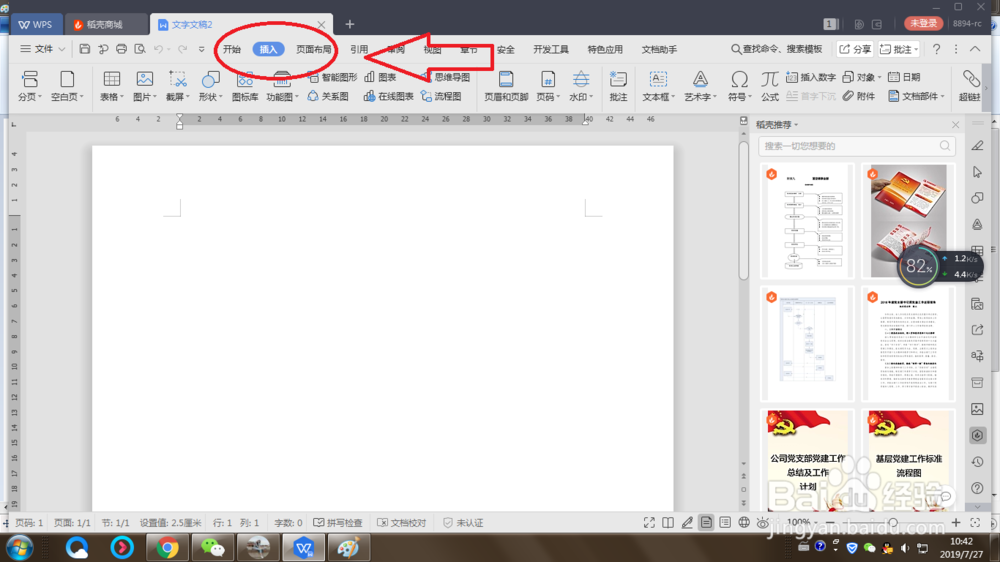1000x562 pixels.
Task: Insert an Online Chart (在线图表)
Action: pyautogui.click(x=388, y=96)
